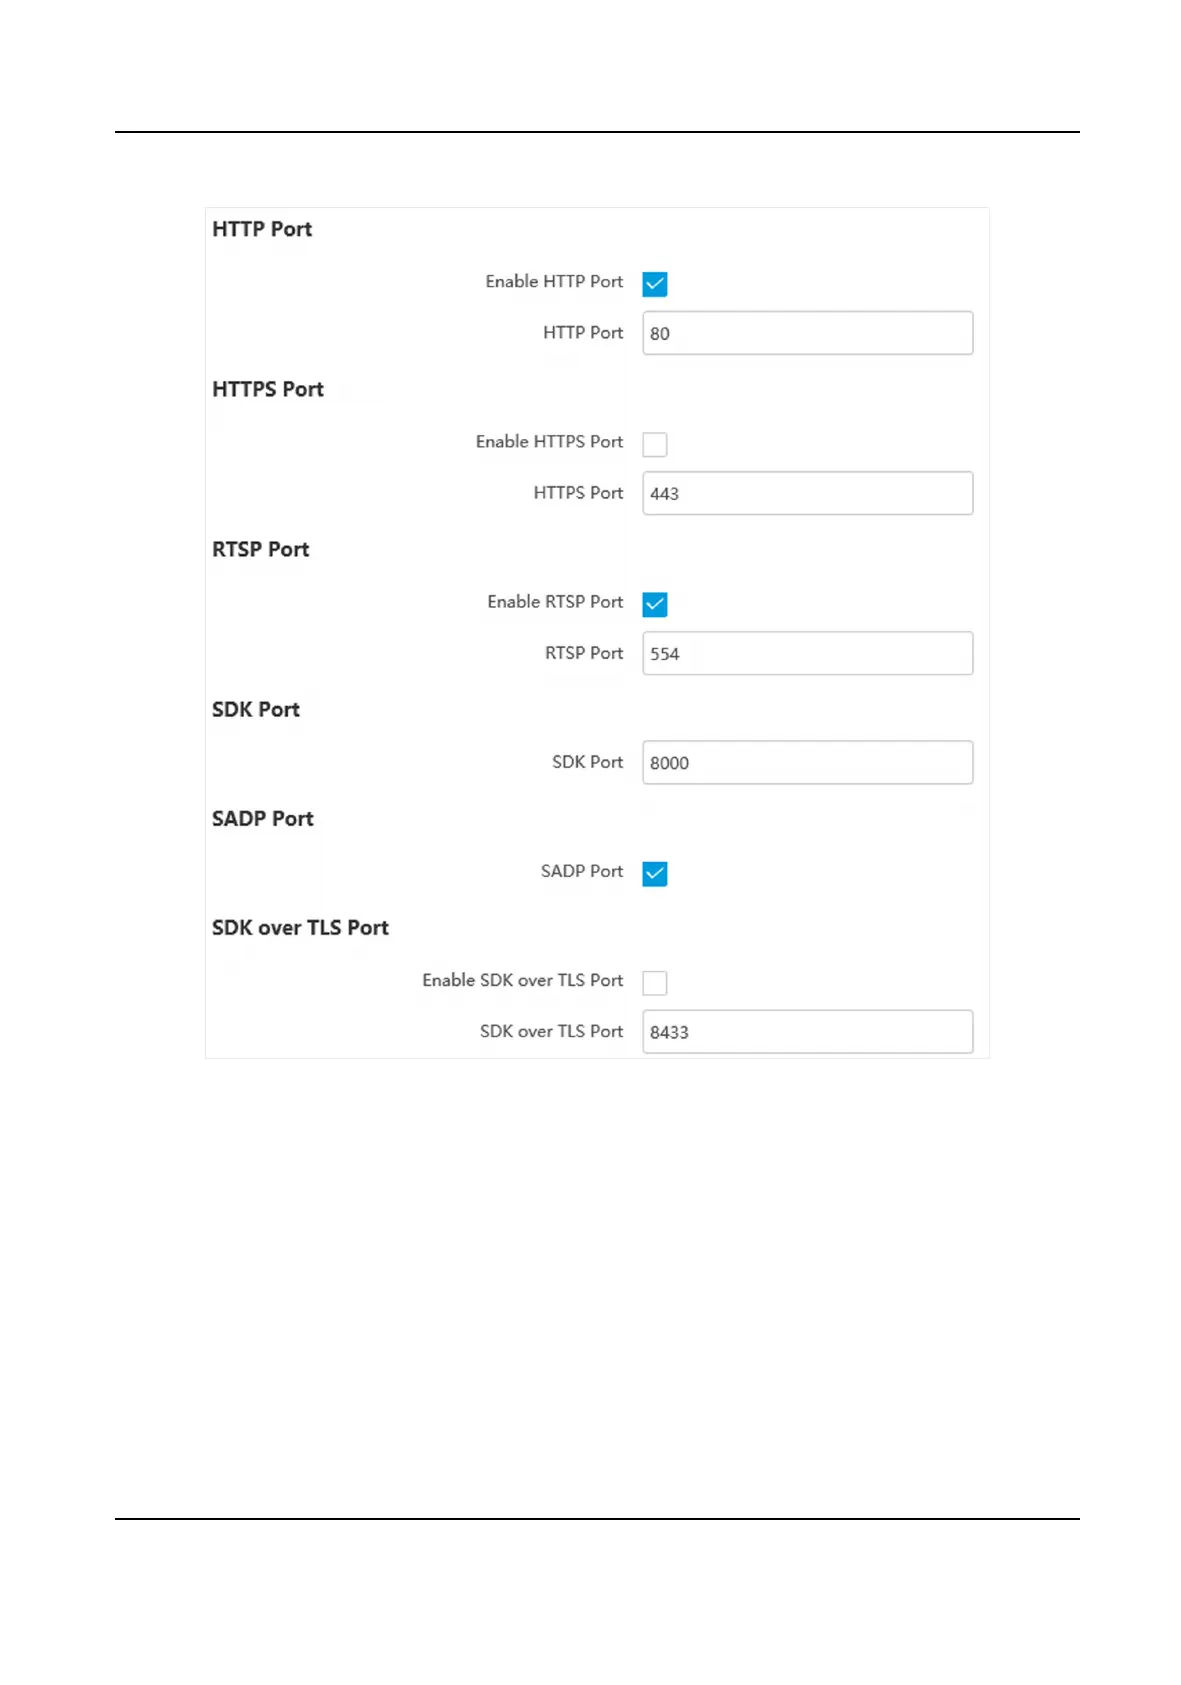The image size is (1181, 1685).
Task: Click the bold HTTPS Port section heading
Action: (x=268, y=389)
